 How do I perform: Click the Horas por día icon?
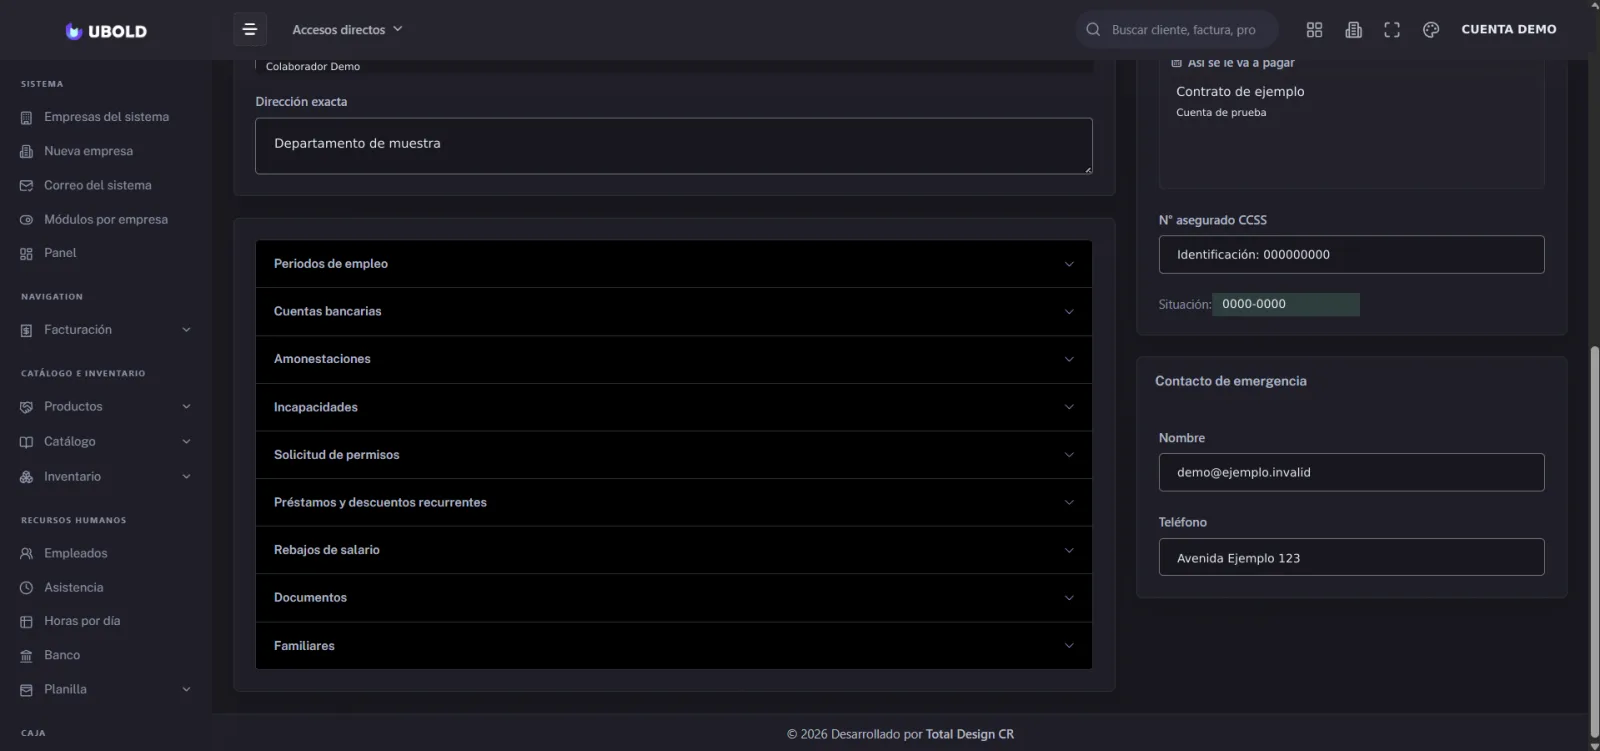coord(26,622)
